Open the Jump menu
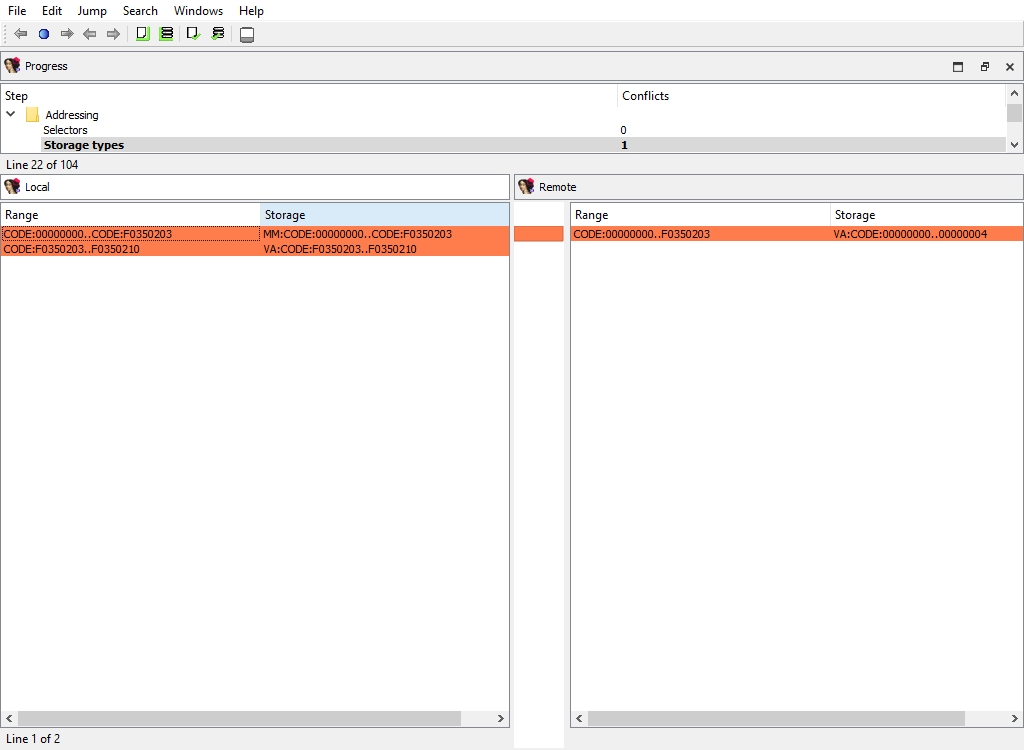 (x=92, y=11)
